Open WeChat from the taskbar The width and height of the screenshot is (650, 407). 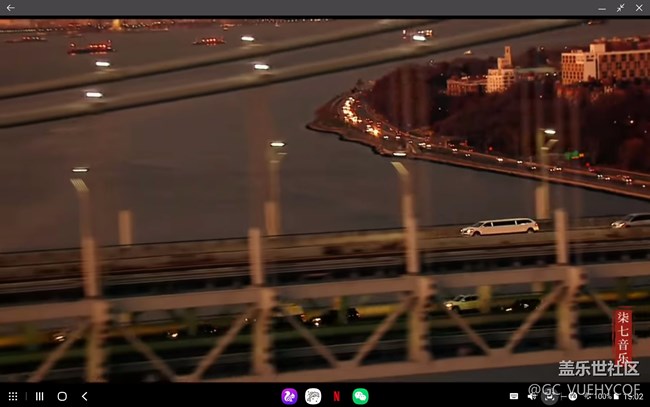(360, 396)
